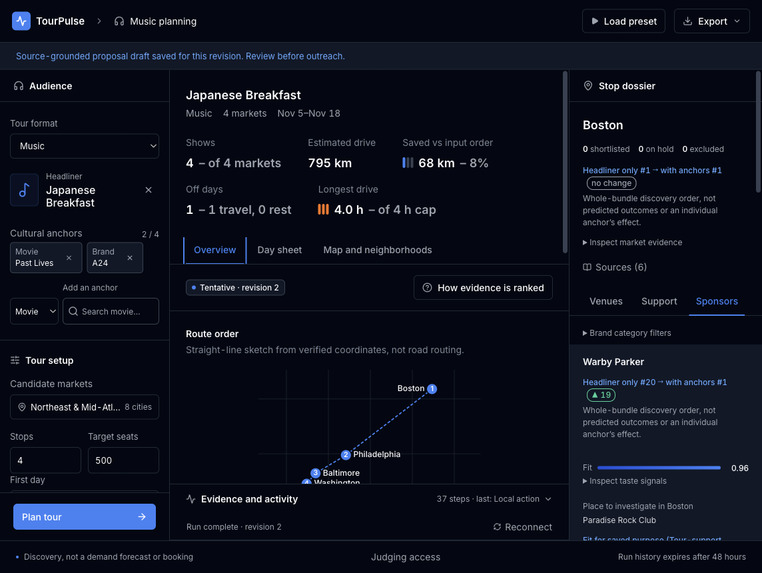Select Boston marker 1 on route map
762x573 pixels.
[432, 388]
